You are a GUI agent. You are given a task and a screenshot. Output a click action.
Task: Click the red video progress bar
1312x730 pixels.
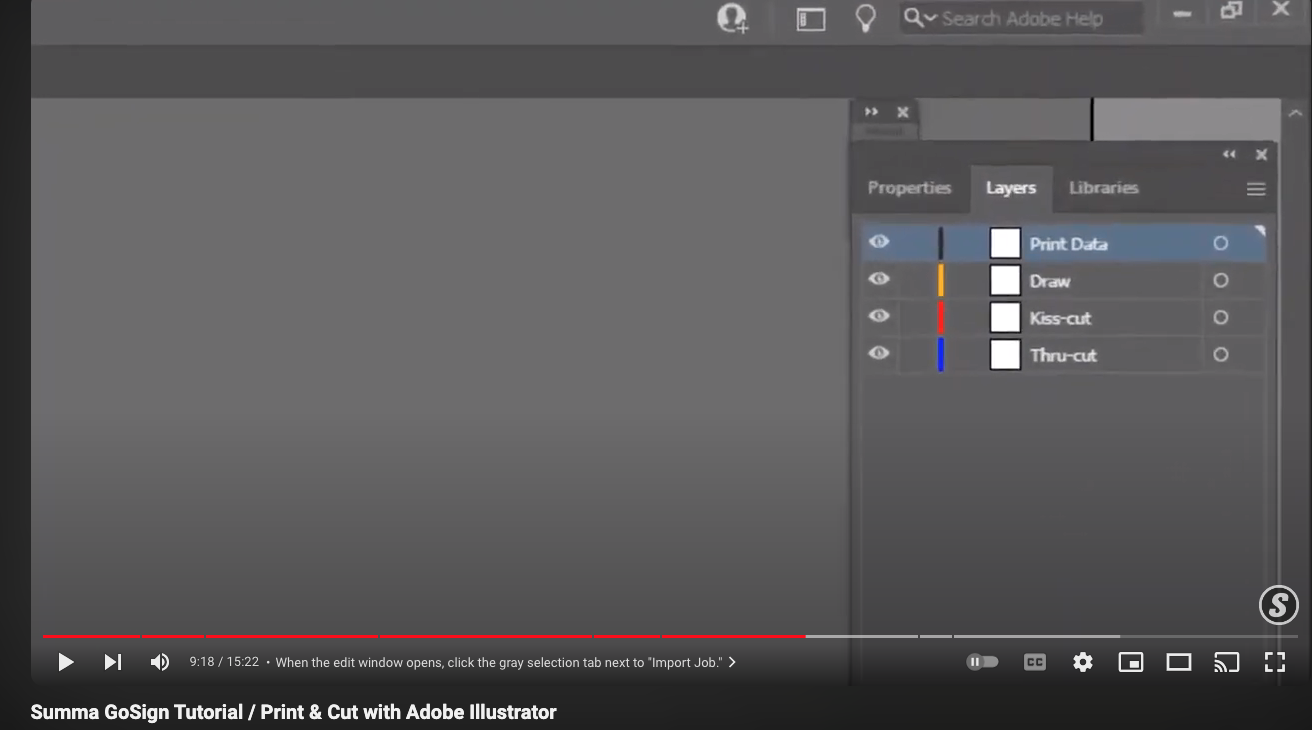pos(424,636)
